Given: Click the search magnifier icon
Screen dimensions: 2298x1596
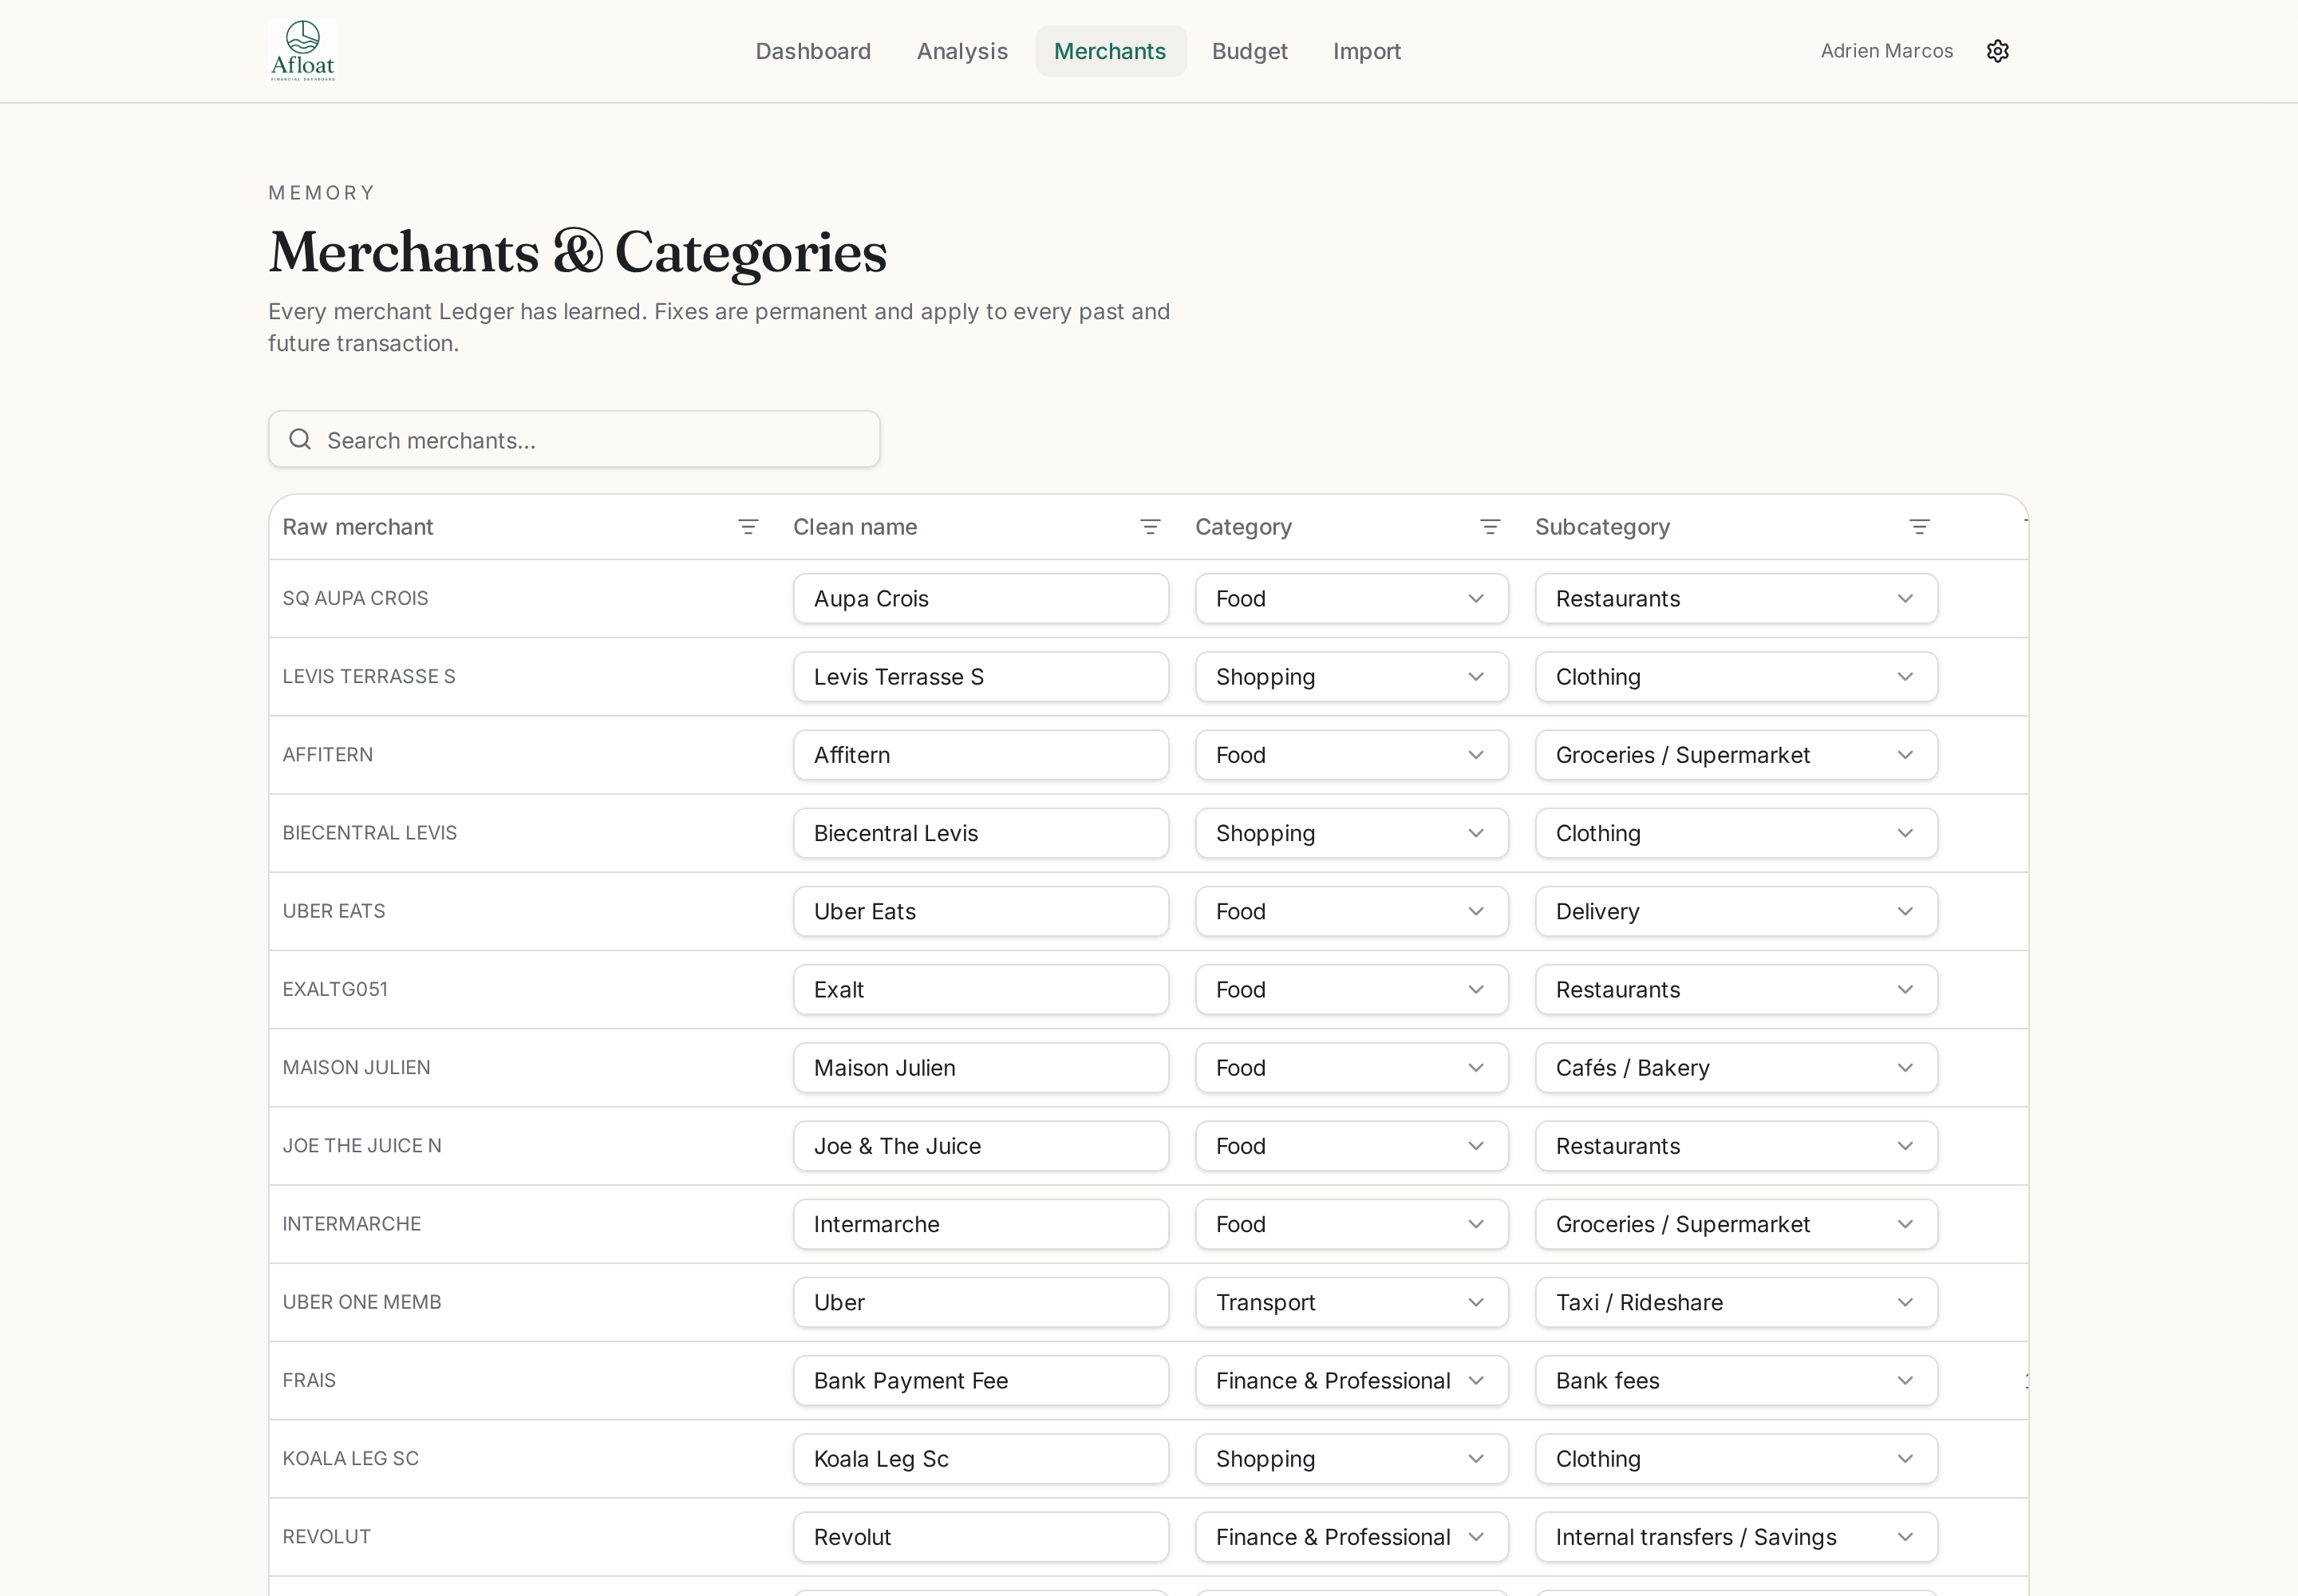Looking at the screenshot, I should (x=300, y=439).
